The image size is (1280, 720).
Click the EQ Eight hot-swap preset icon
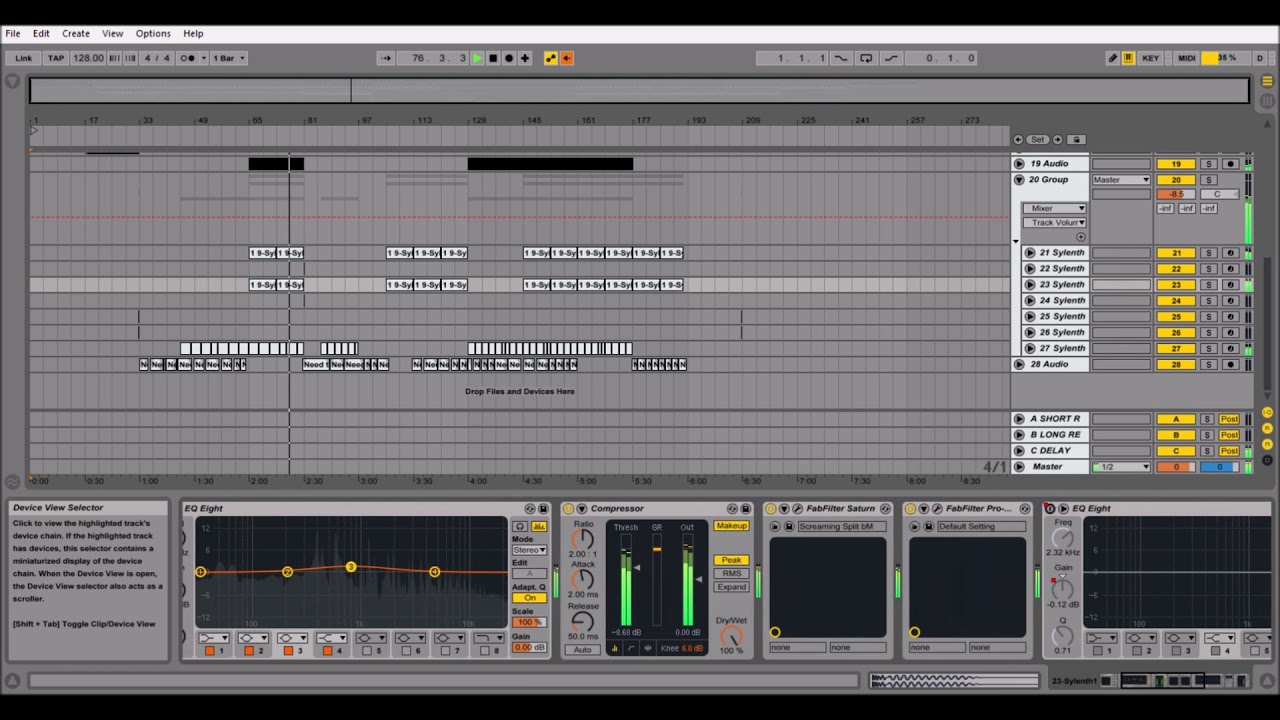tap(530, 509)
